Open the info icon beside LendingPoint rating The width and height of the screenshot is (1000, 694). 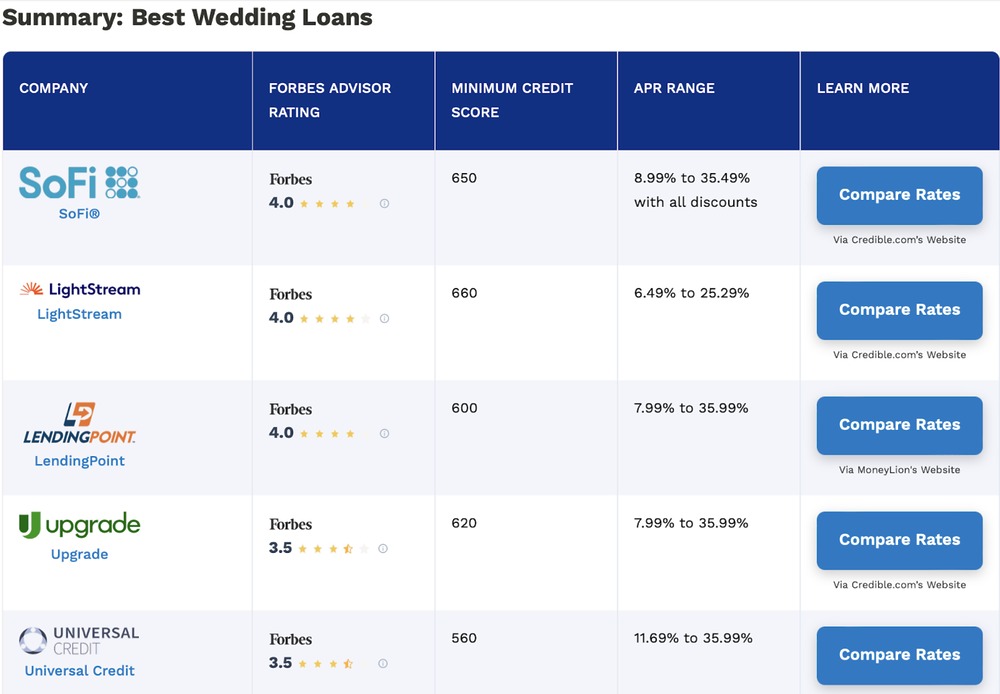385,433
